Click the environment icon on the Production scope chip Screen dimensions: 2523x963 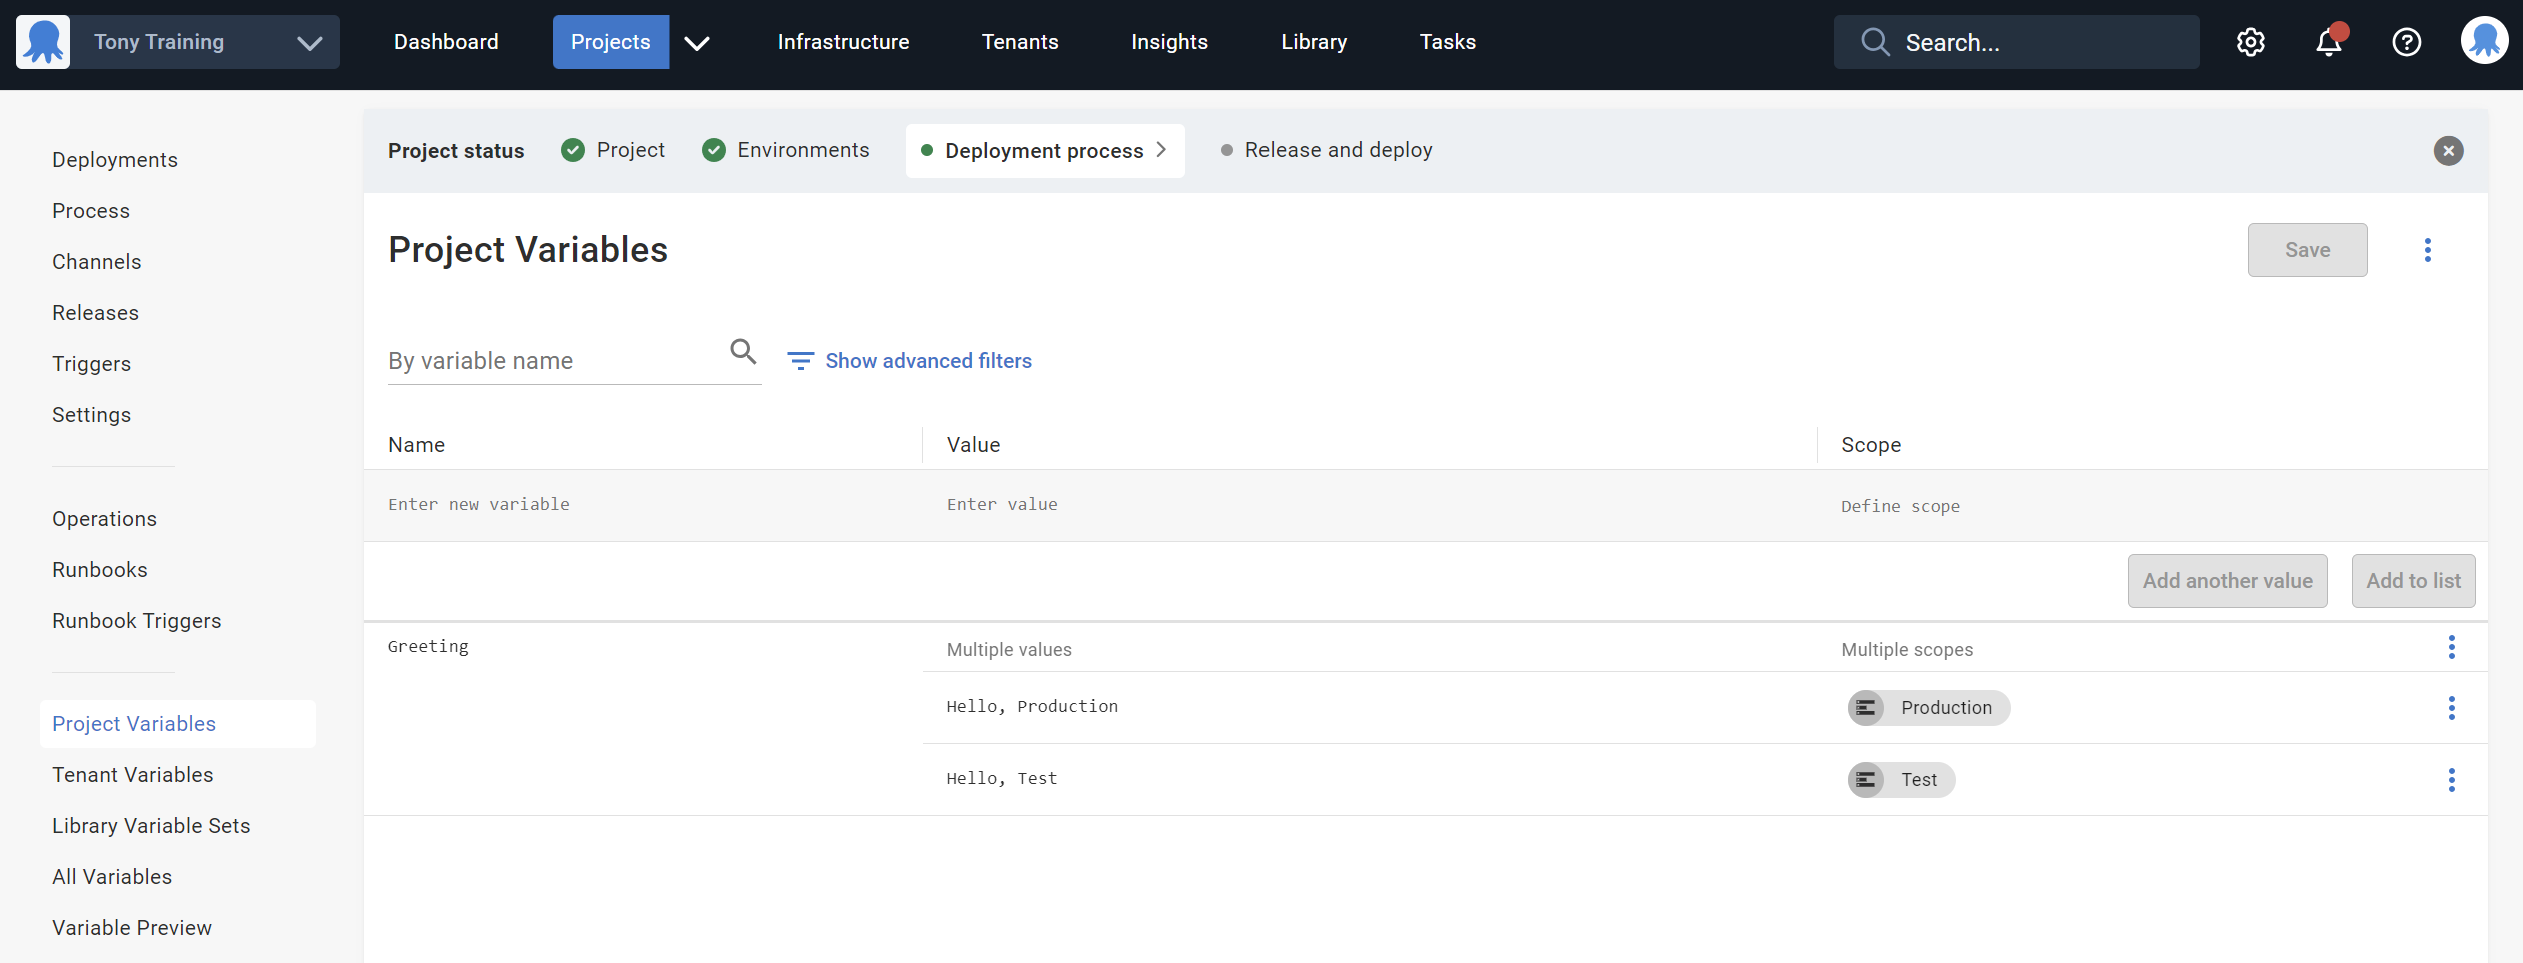(x=1867, y=708)
